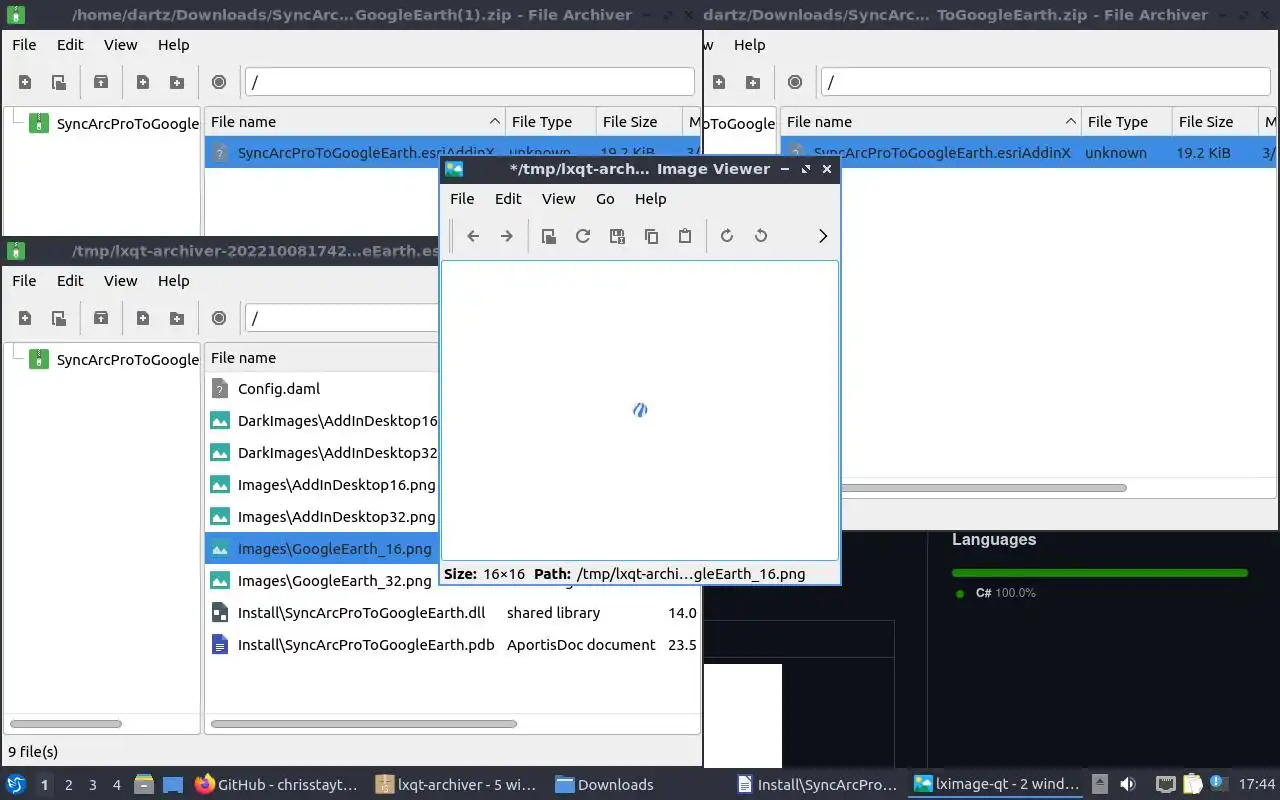Click the Save As icon in Image Viewer

pyautogui.click(x=617, y=236)
